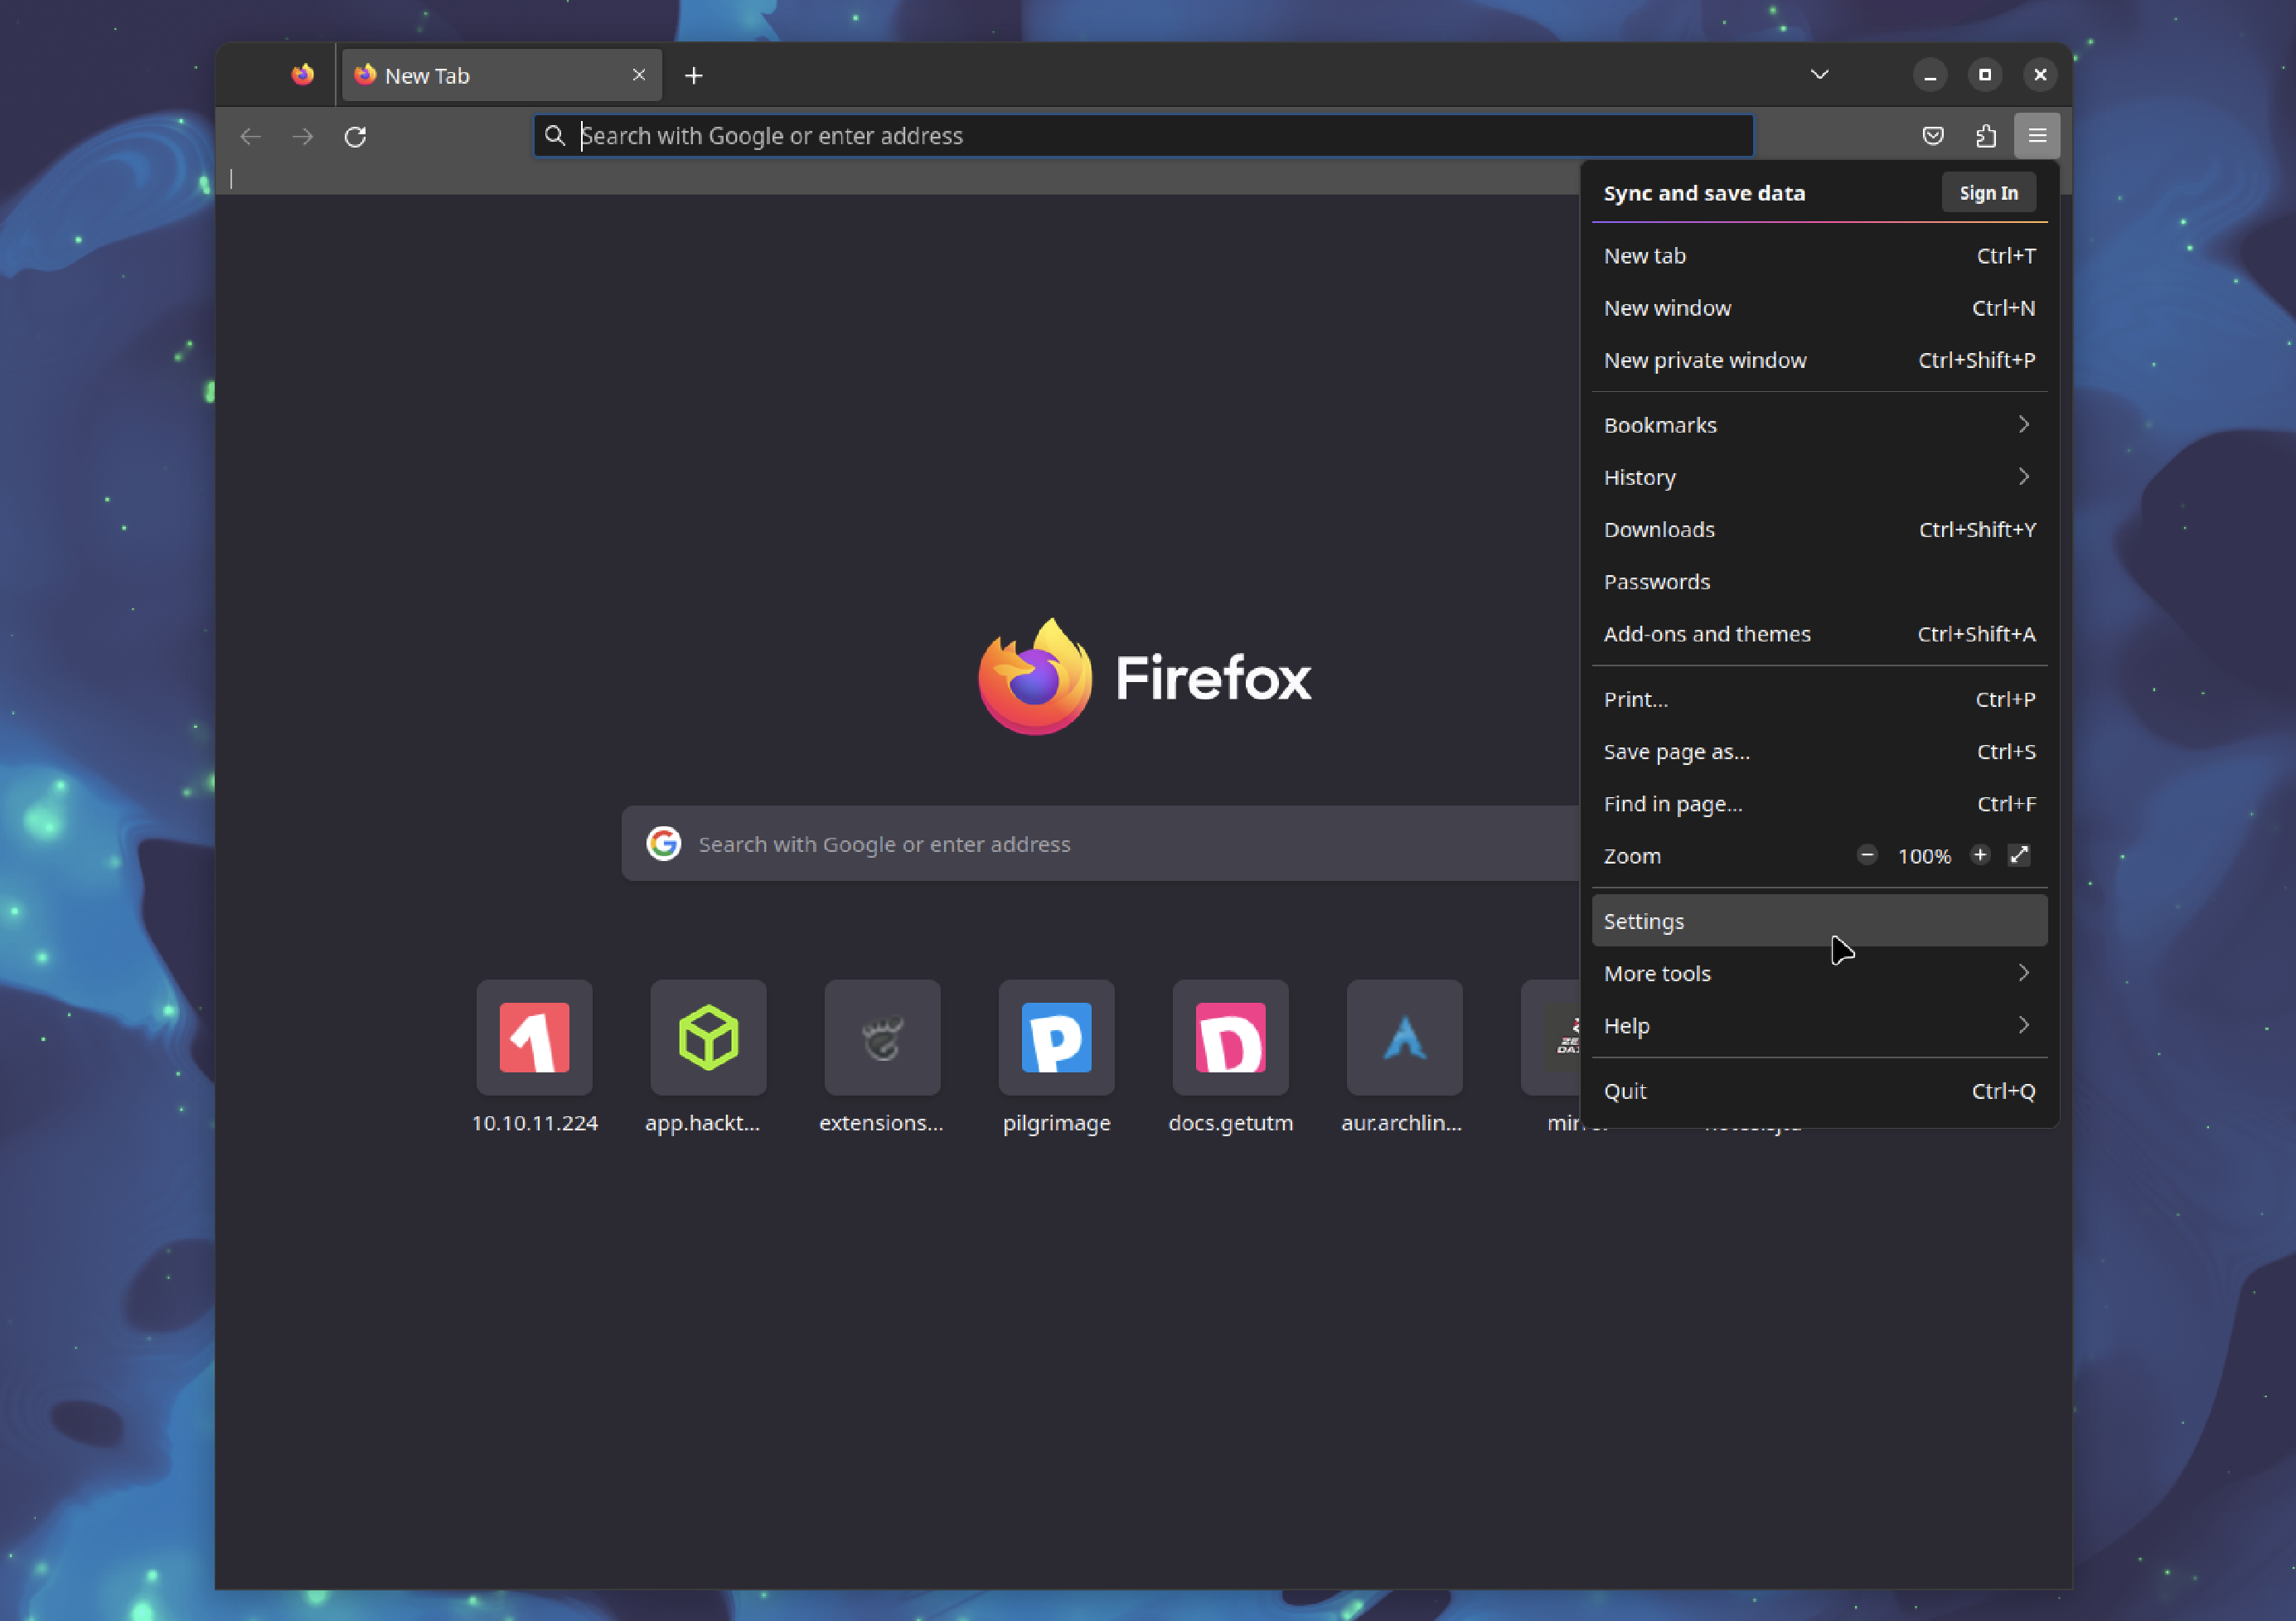Select Save page as... entry
Image resolution: width=2296 pixels, height=1621 pixels.
(1819, 751)
